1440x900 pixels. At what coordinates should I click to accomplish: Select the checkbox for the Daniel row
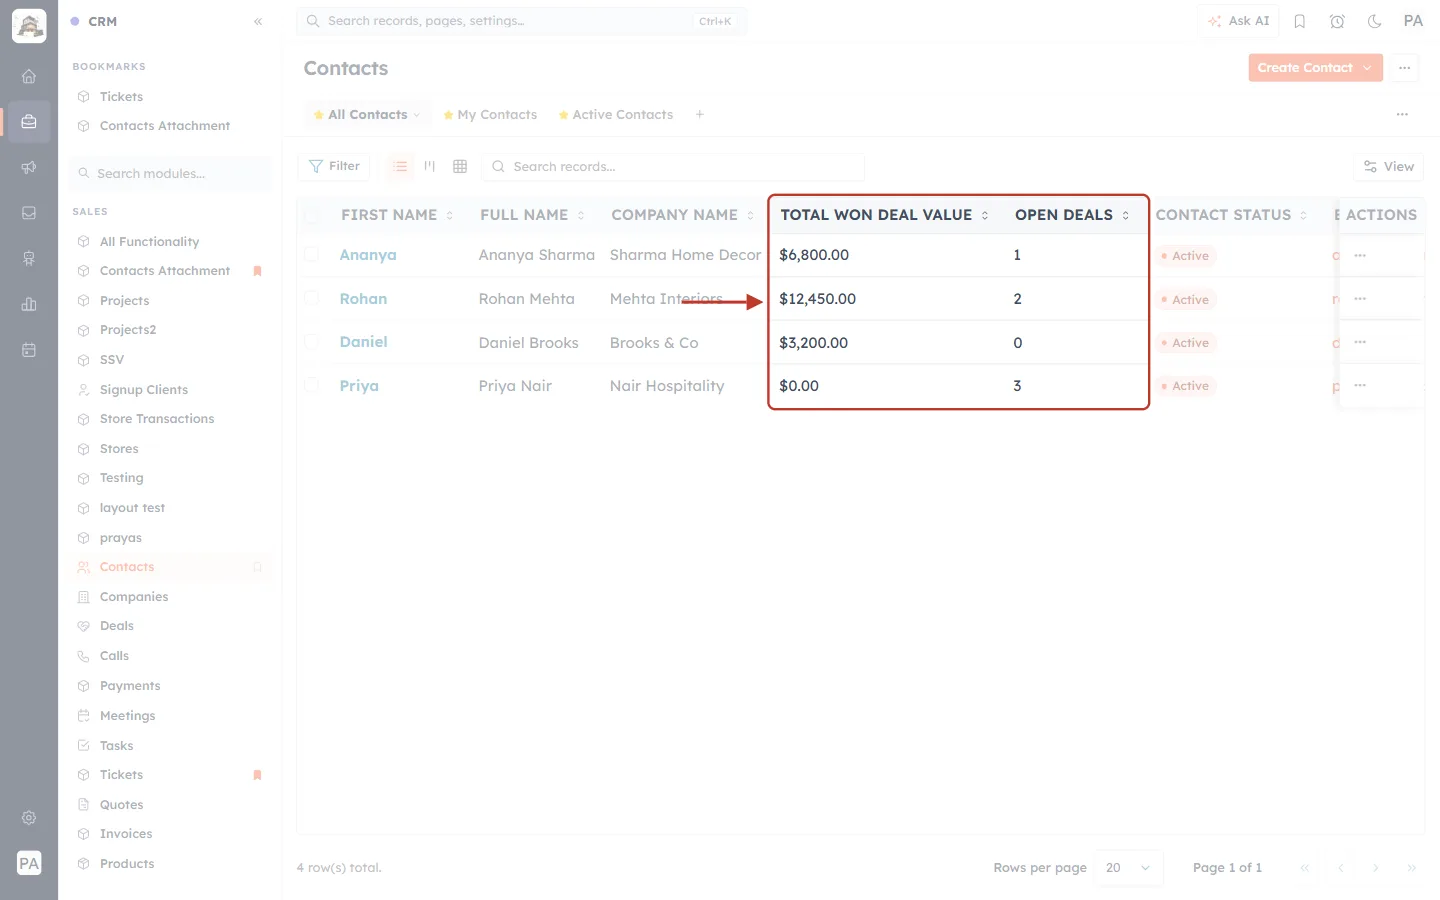tap(312, 342)
